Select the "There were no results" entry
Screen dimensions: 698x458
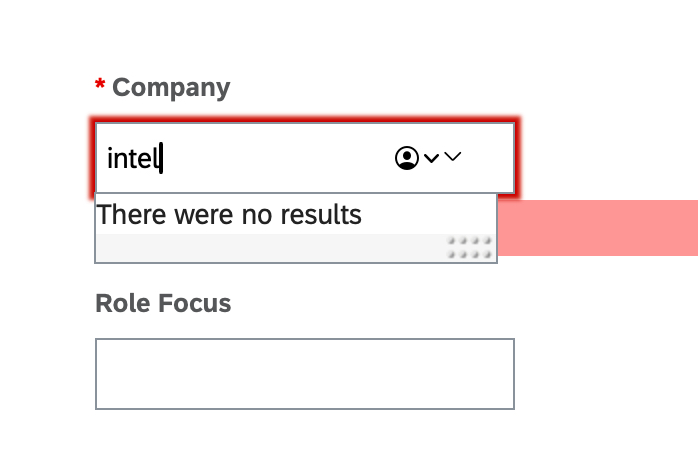(x=229, y=214)
